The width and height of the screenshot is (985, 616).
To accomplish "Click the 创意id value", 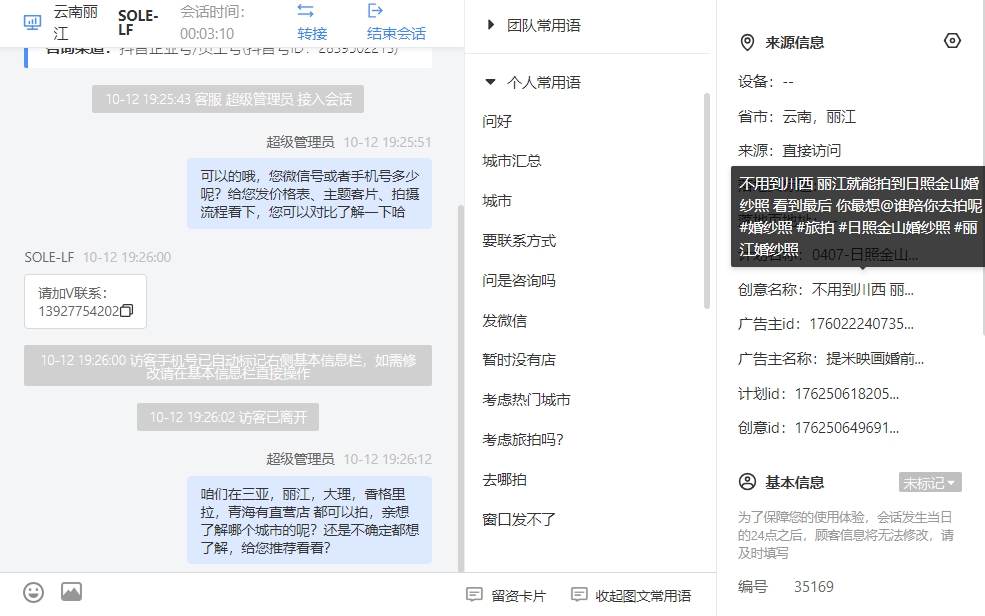I will [x=847, y=428].
